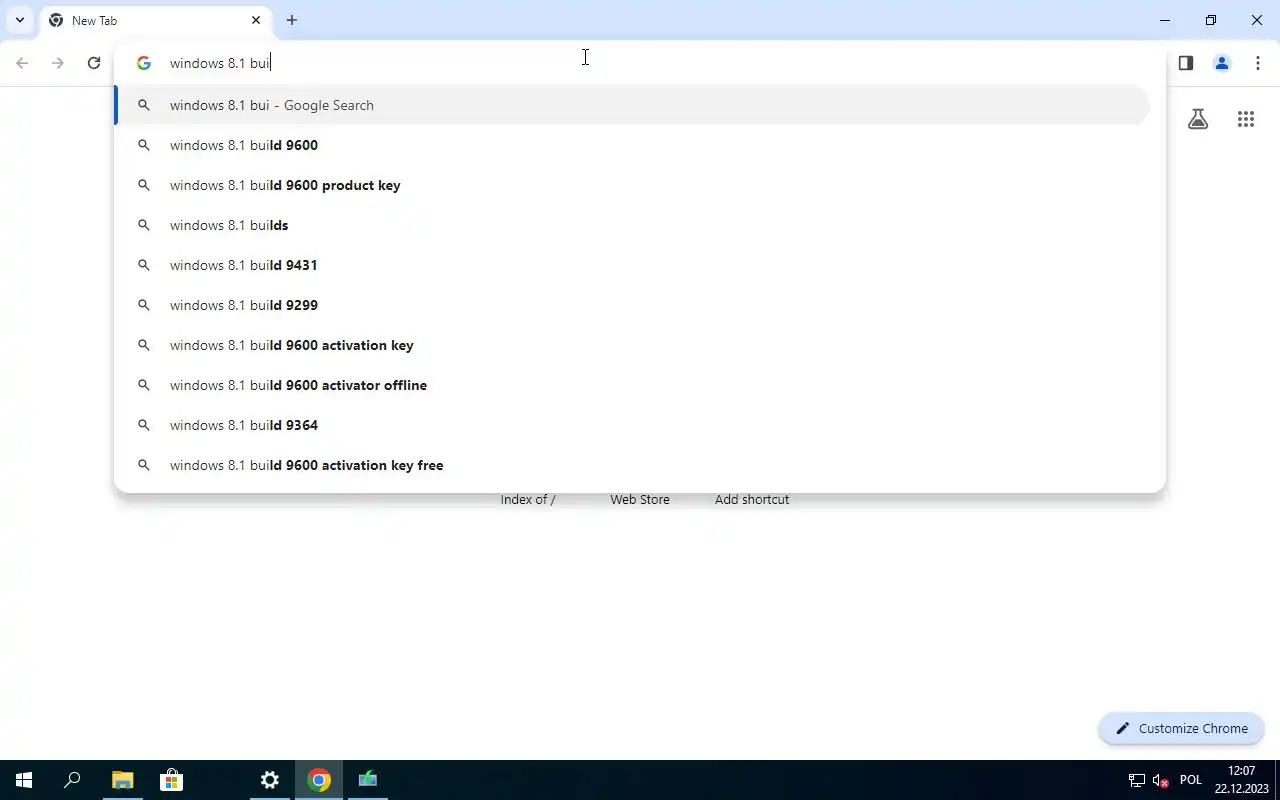Viewport: 1280px width, 800px height.
Task: Switch POL input language indicator
Action: (1190, 780)
